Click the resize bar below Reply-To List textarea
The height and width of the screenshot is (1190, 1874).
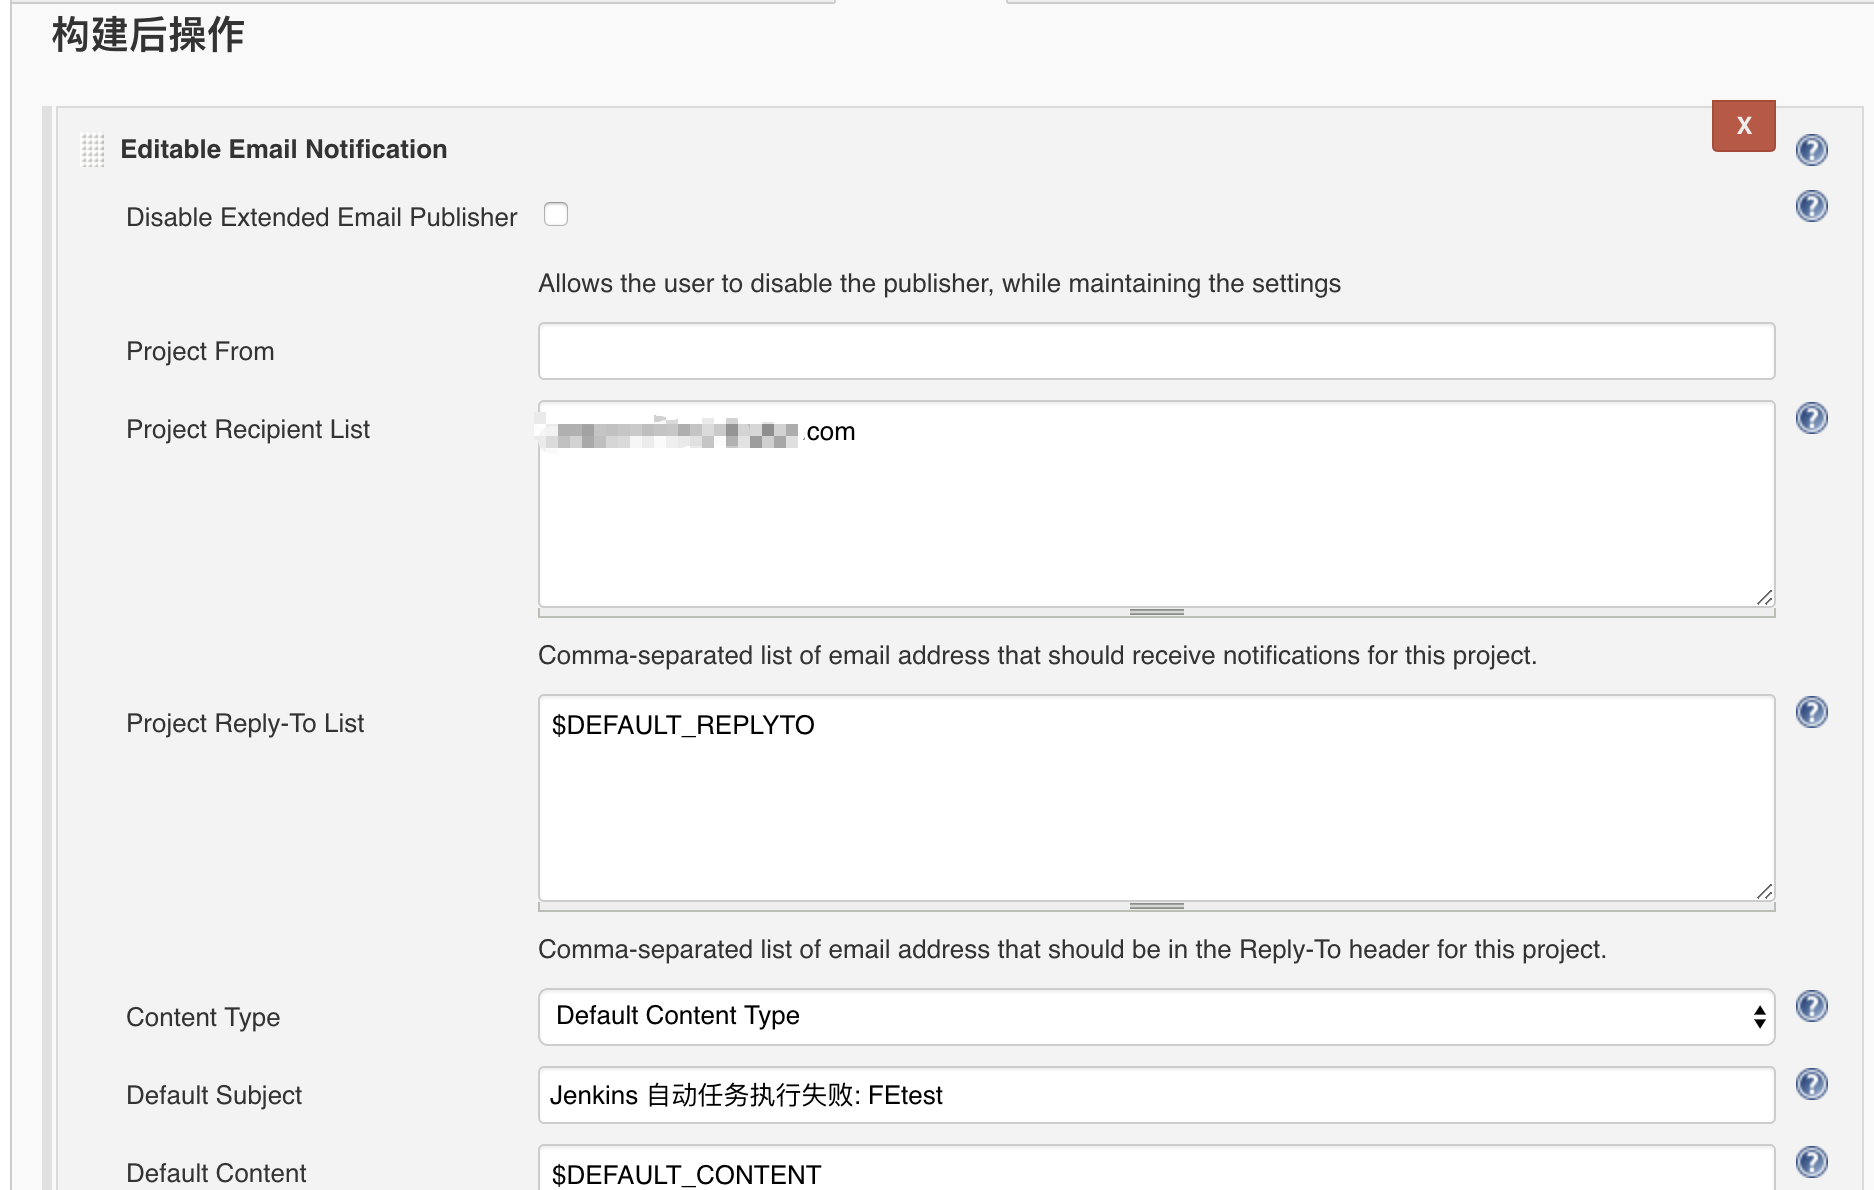click(1156, 906)
